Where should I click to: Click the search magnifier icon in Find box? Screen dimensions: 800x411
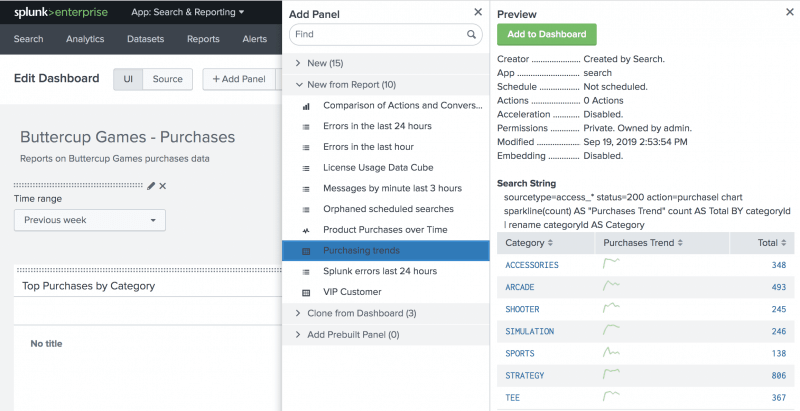tap(471, 35)
